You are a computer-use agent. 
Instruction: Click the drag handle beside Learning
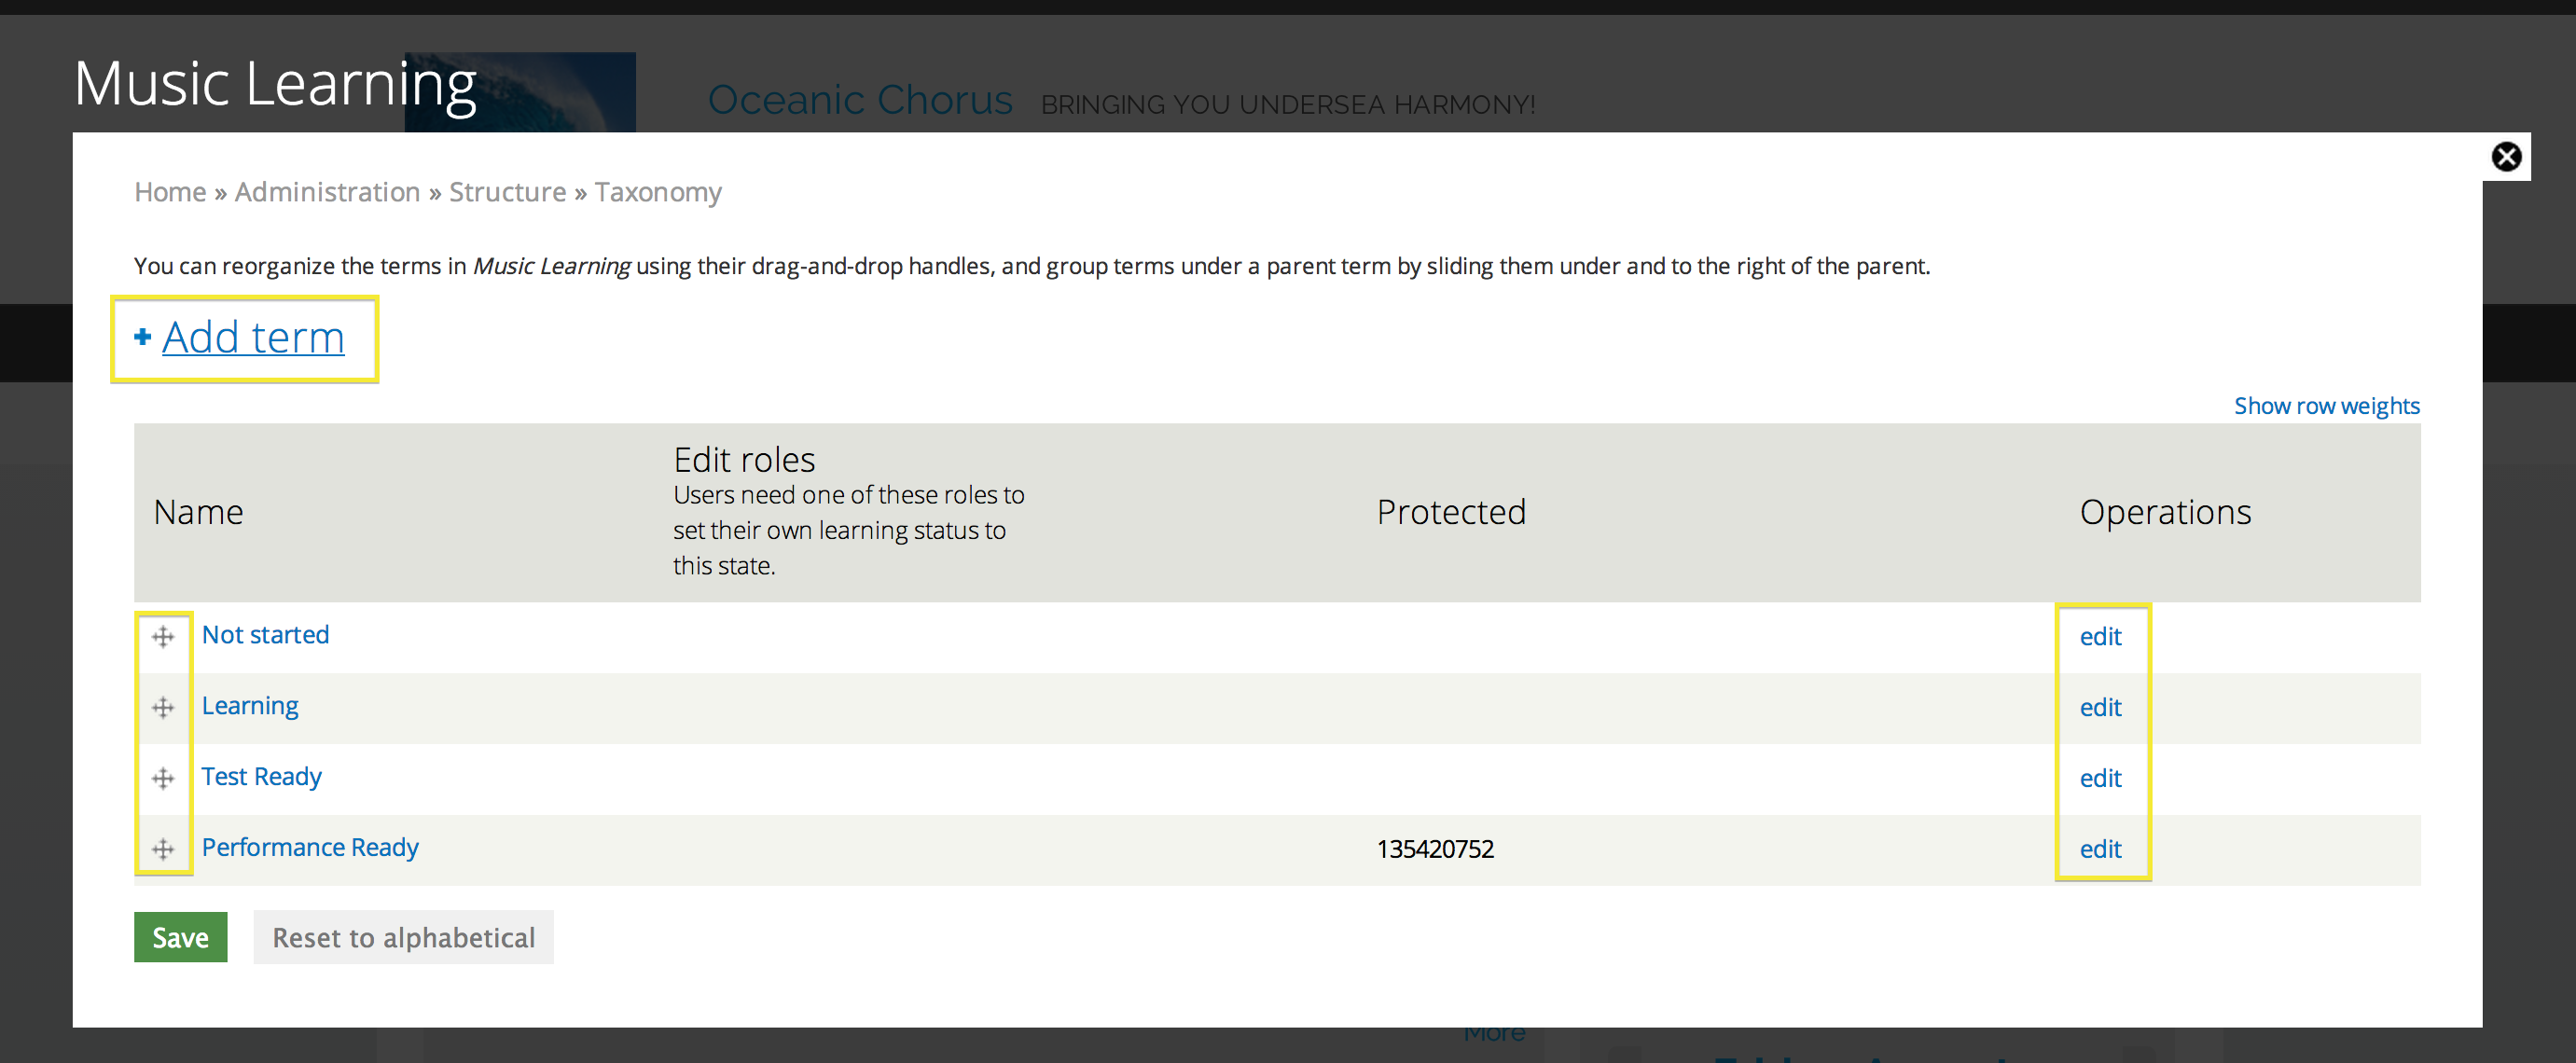(163, 708)
